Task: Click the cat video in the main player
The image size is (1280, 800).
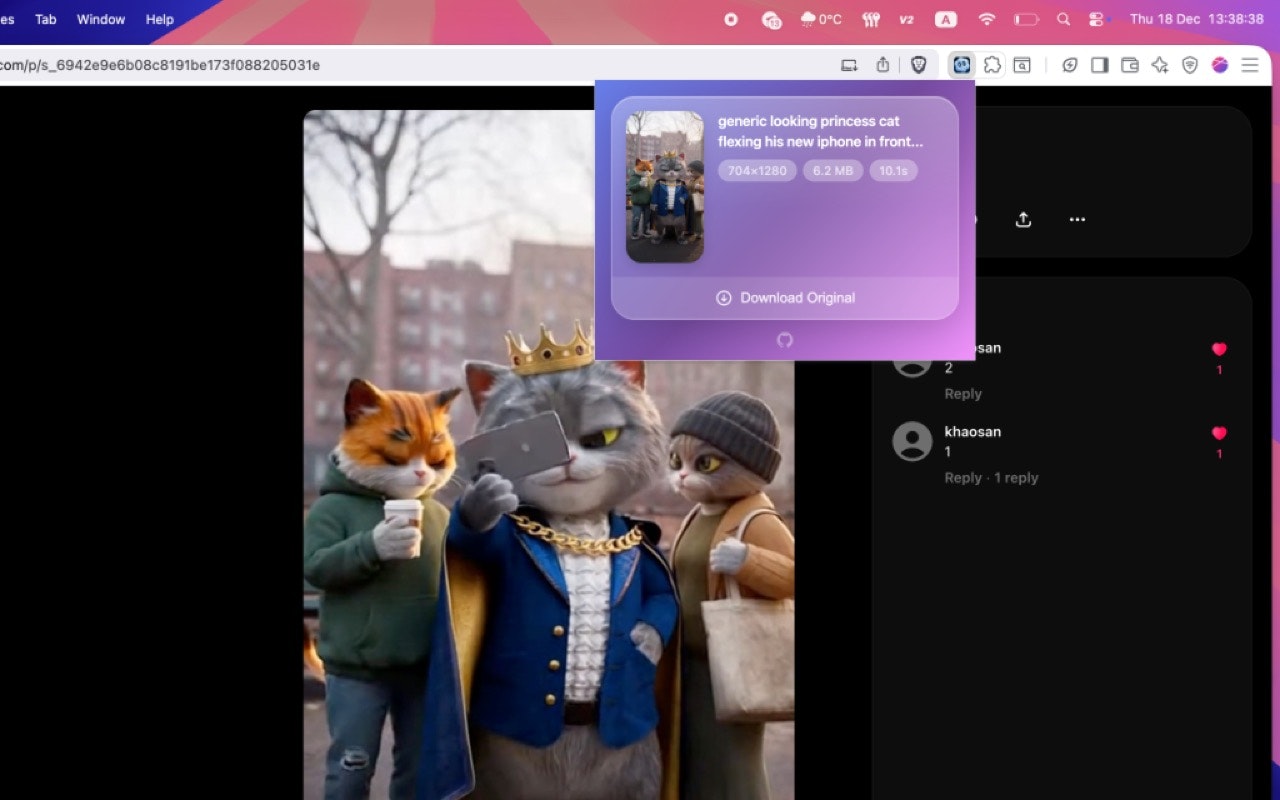Action: click(x=549, y=455)
